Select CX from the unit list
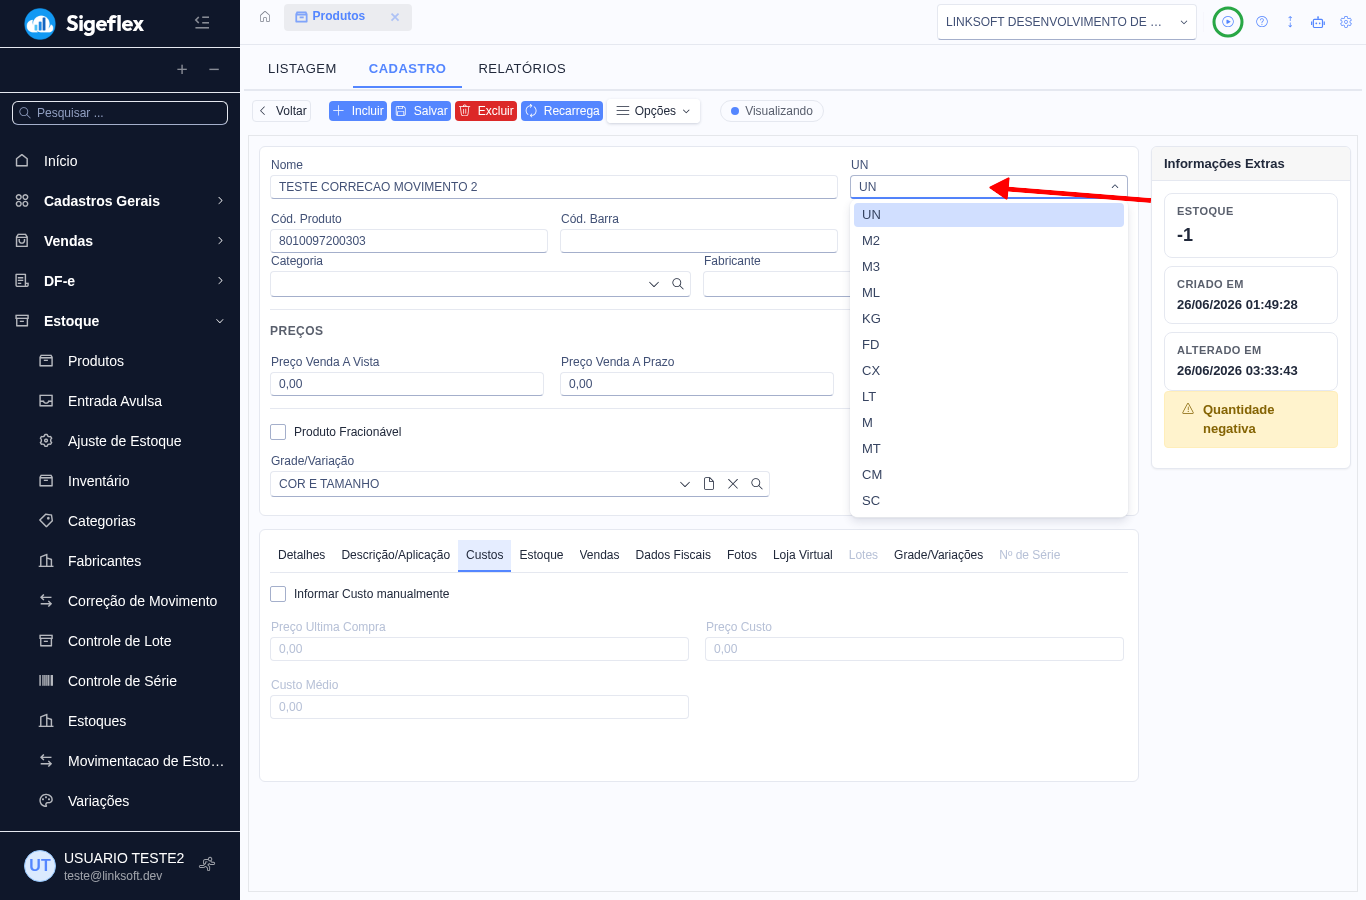This screenshot has height=900, width=1366. tap(989, 371)
